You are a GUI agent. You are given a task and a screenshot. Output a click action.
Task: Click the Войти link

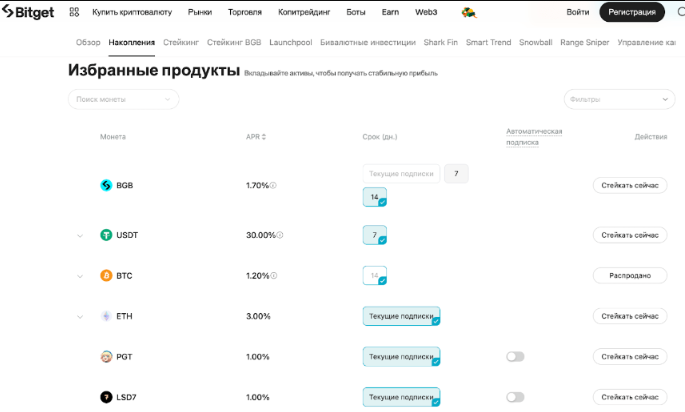tap(578, 12)
